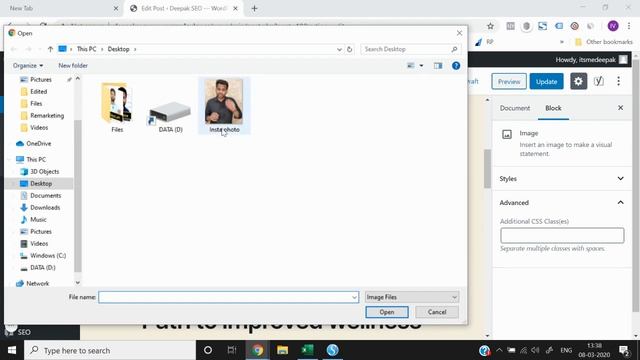The image size is (640, 360).
Task: Select Pictures in Quick access
Action: pyautogui.click(x=41, y=80)
